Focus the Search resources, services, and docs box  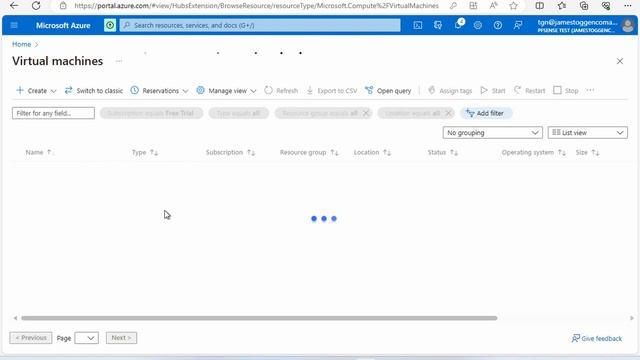click(260, 25)
